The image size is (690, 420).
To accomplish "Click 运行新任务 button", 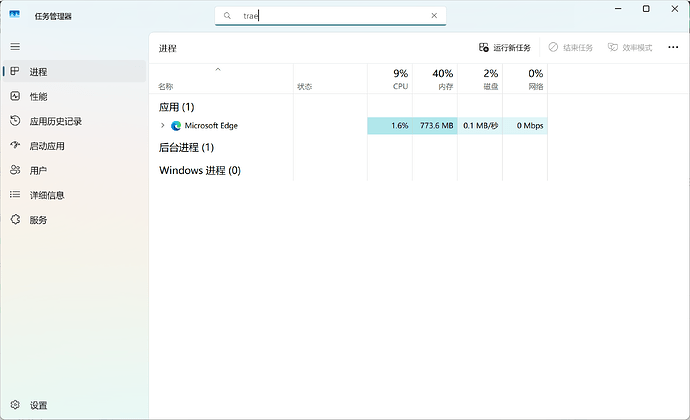I will [504, 48].
